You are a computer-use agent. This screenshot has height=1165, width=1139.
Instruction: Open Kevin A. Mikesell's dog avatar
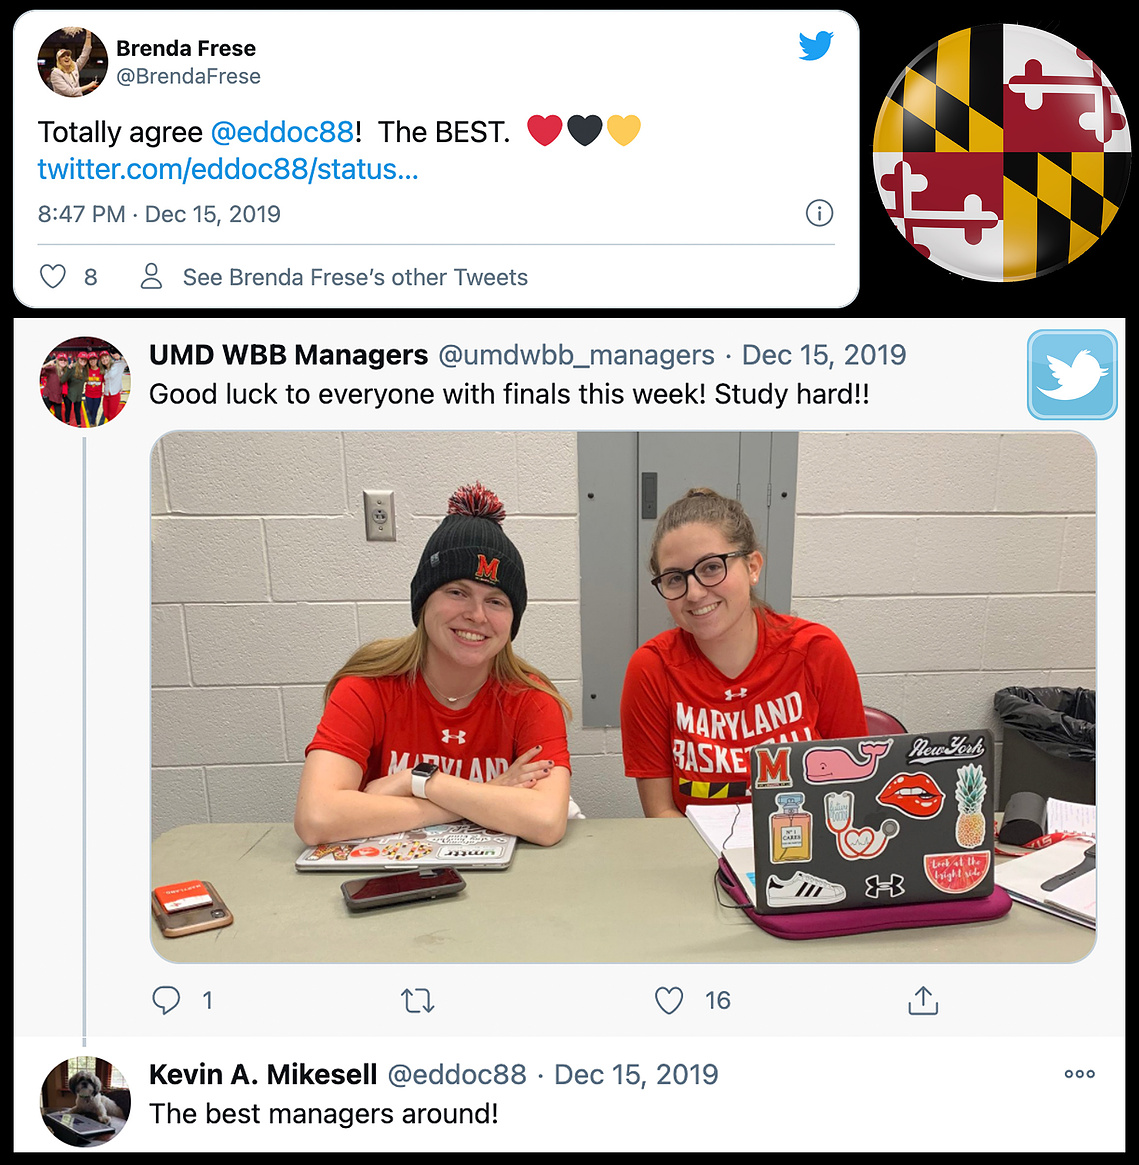[x=85, y=1101]
